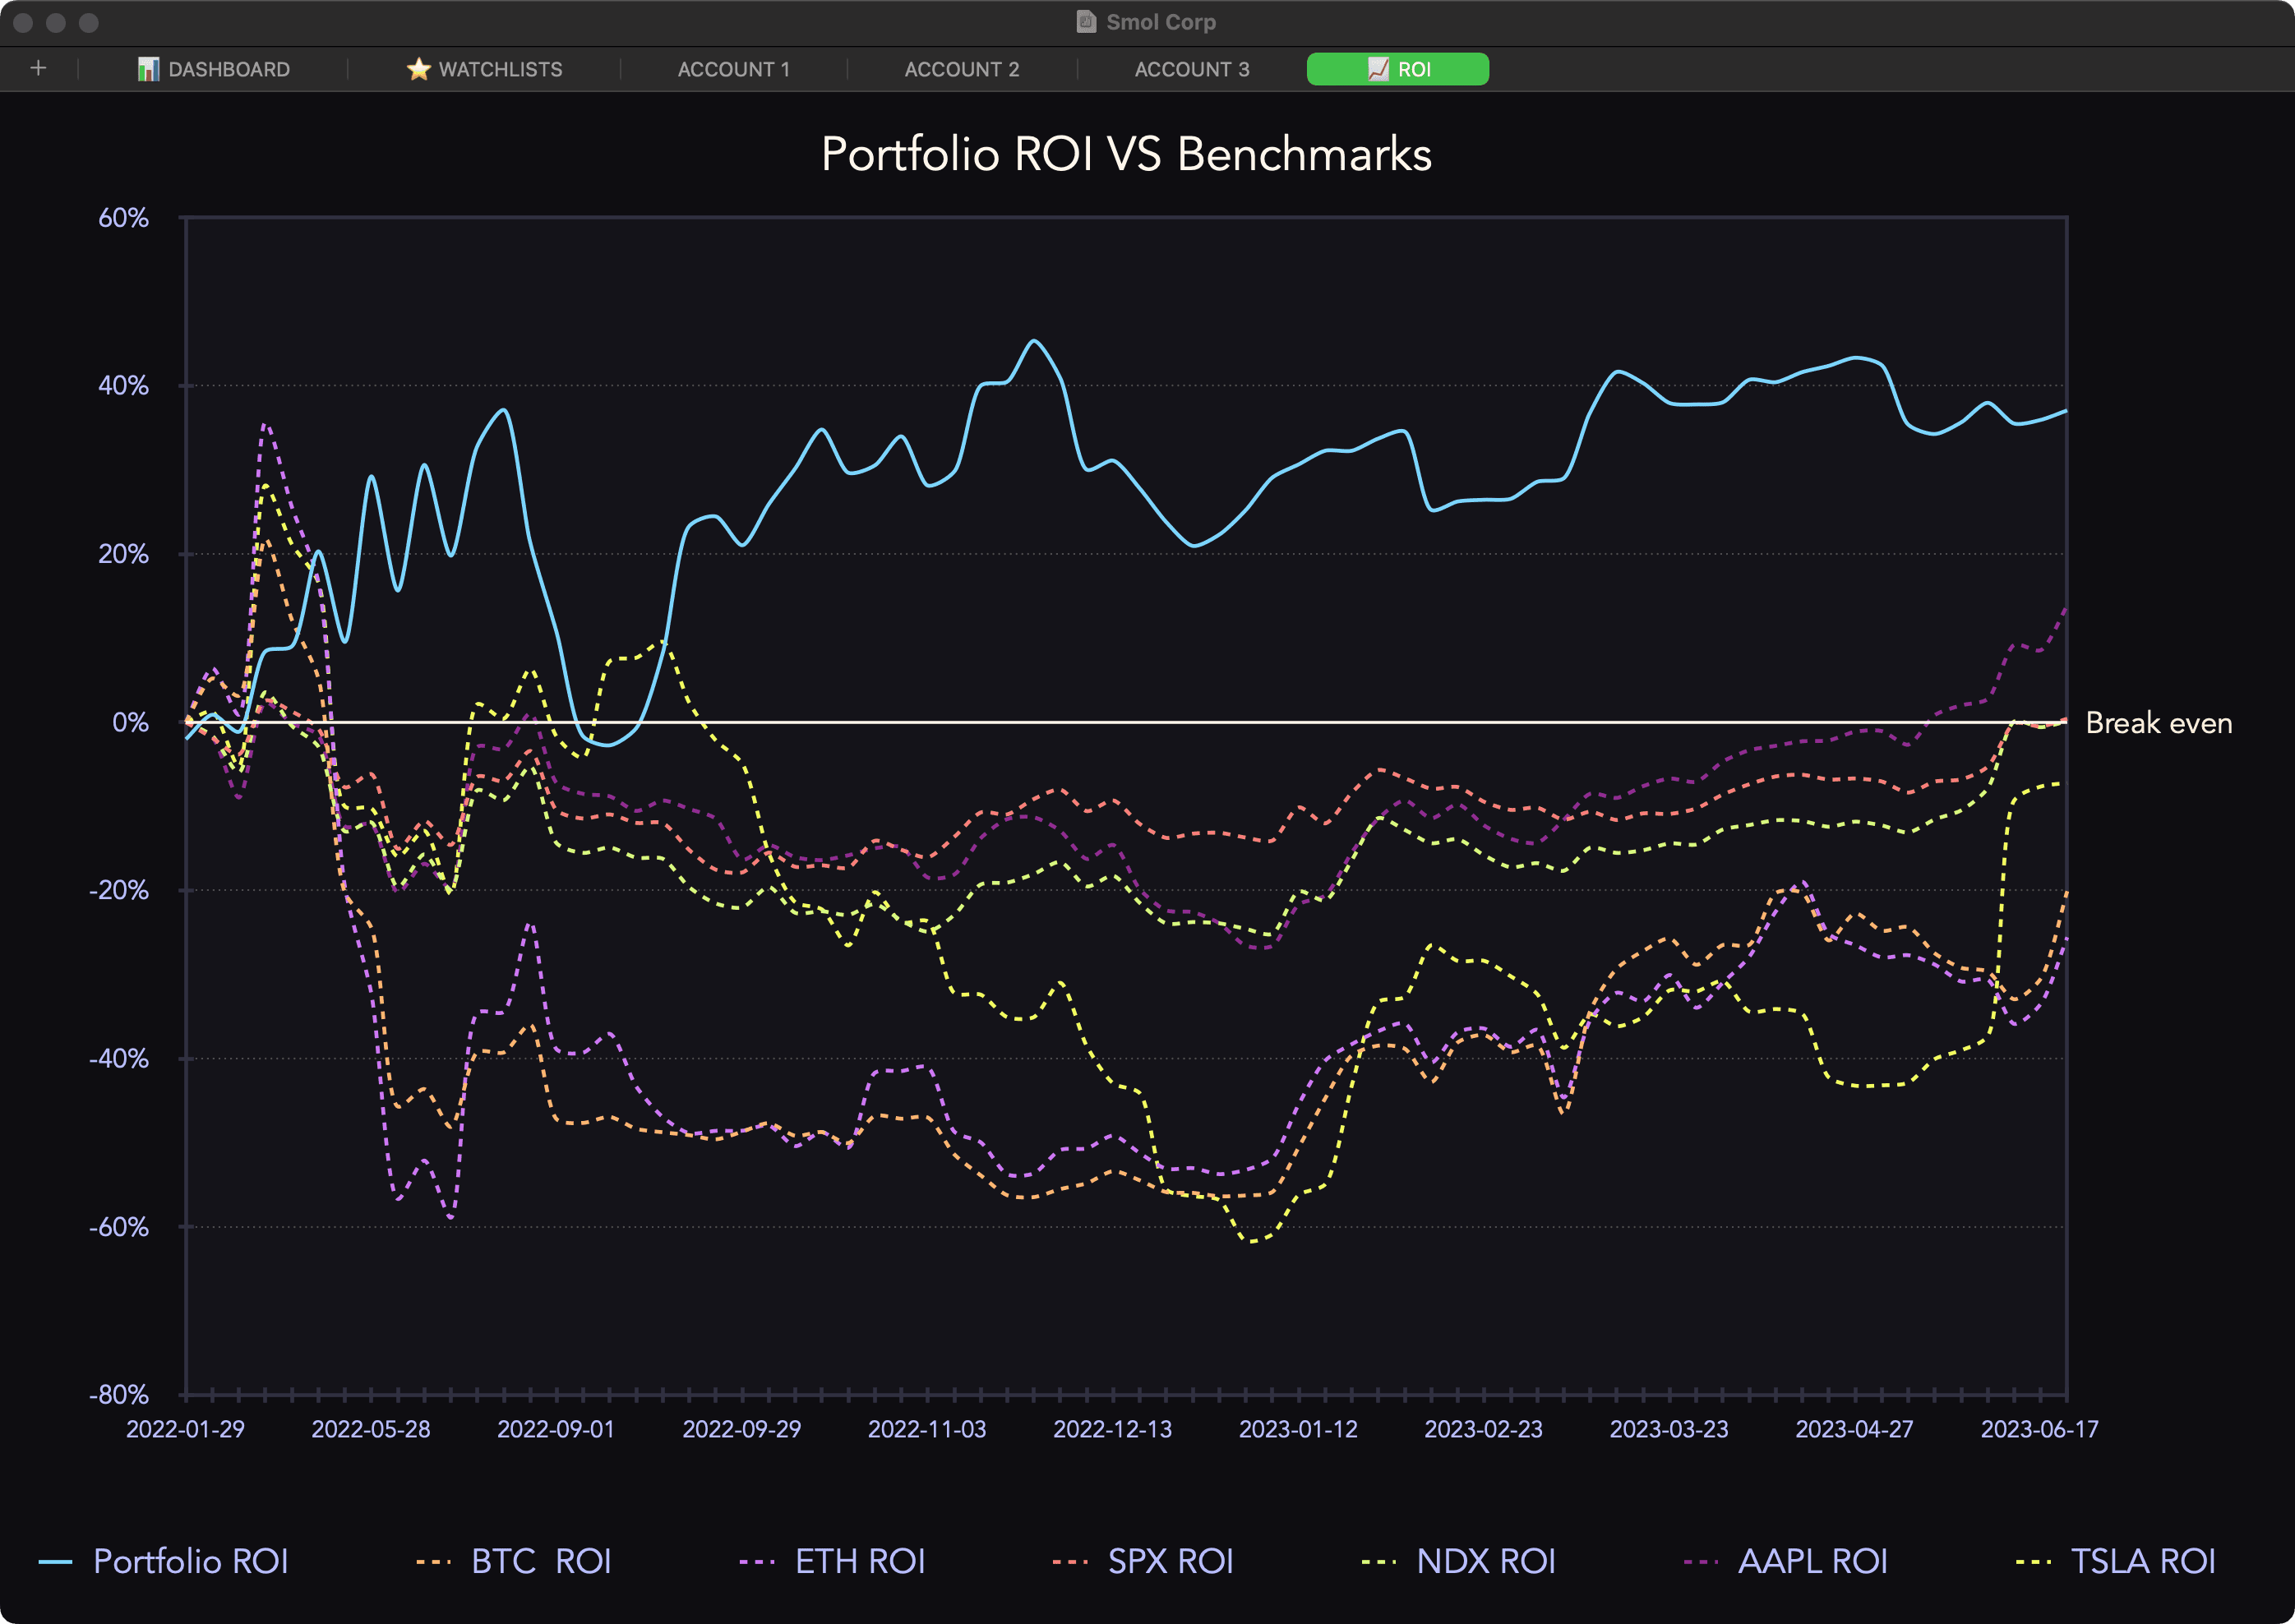Click the 2022-09-01 date axis label

pyautogui.click(x=556, y=1429)
